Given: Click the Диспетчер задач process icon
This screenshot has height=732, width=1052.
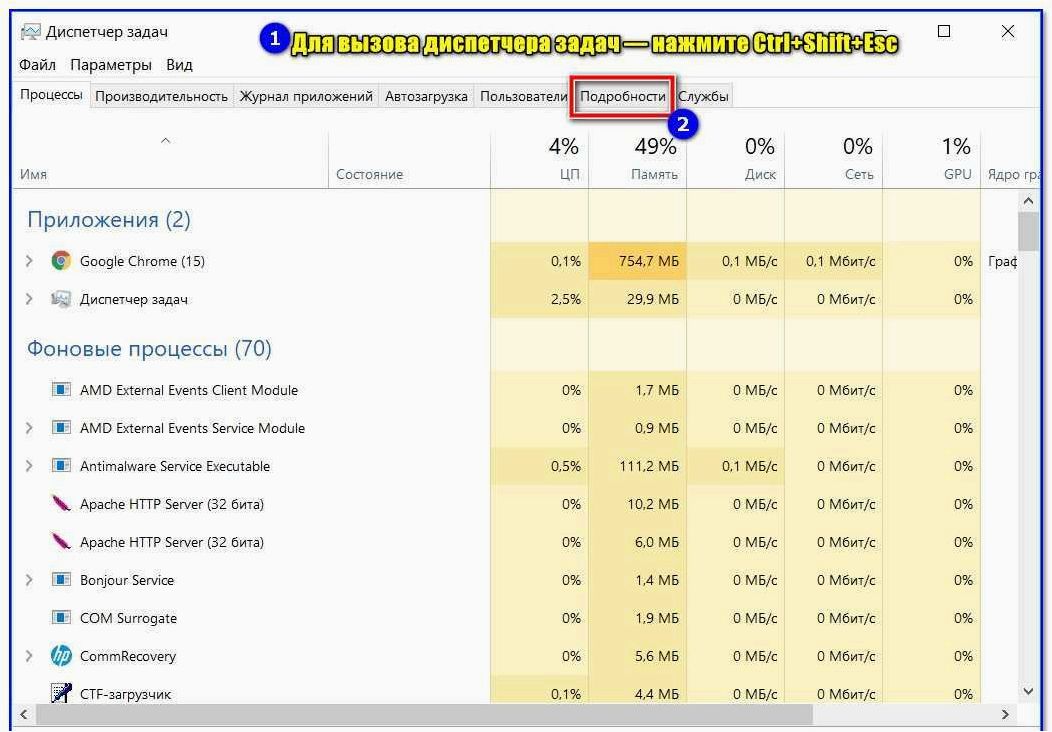Looking at the screenshot, I should coord(61,299).
